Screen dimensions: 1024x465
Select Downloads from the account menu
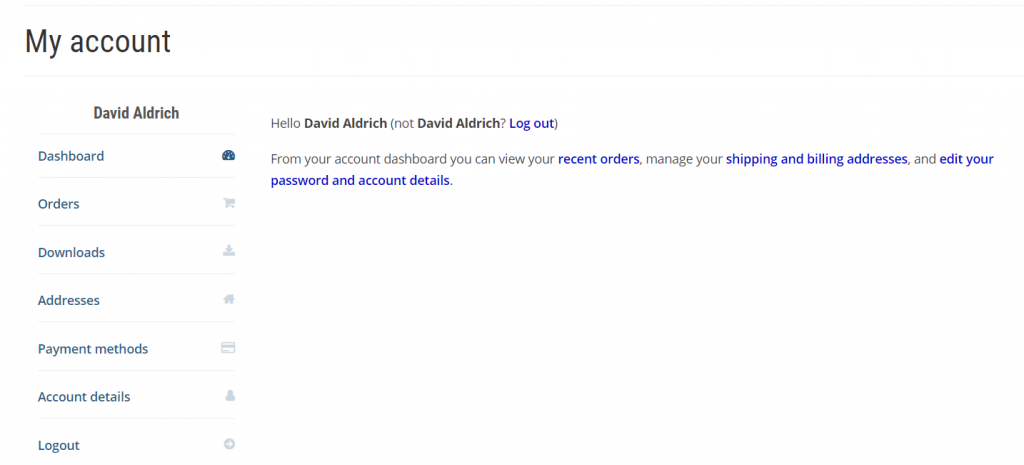71,253
